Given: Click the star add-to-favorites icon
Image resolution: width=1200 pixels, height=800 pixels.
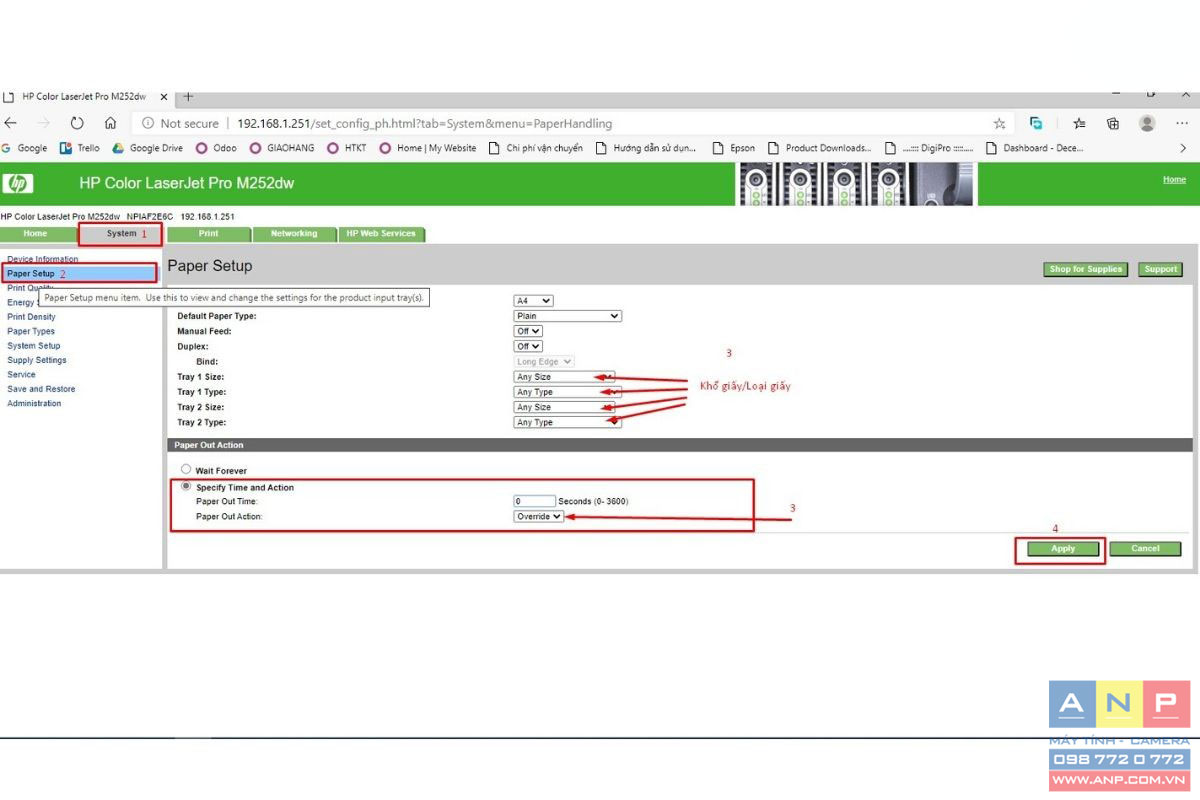Looking at the screenshot, I should [x=999, y=123].
